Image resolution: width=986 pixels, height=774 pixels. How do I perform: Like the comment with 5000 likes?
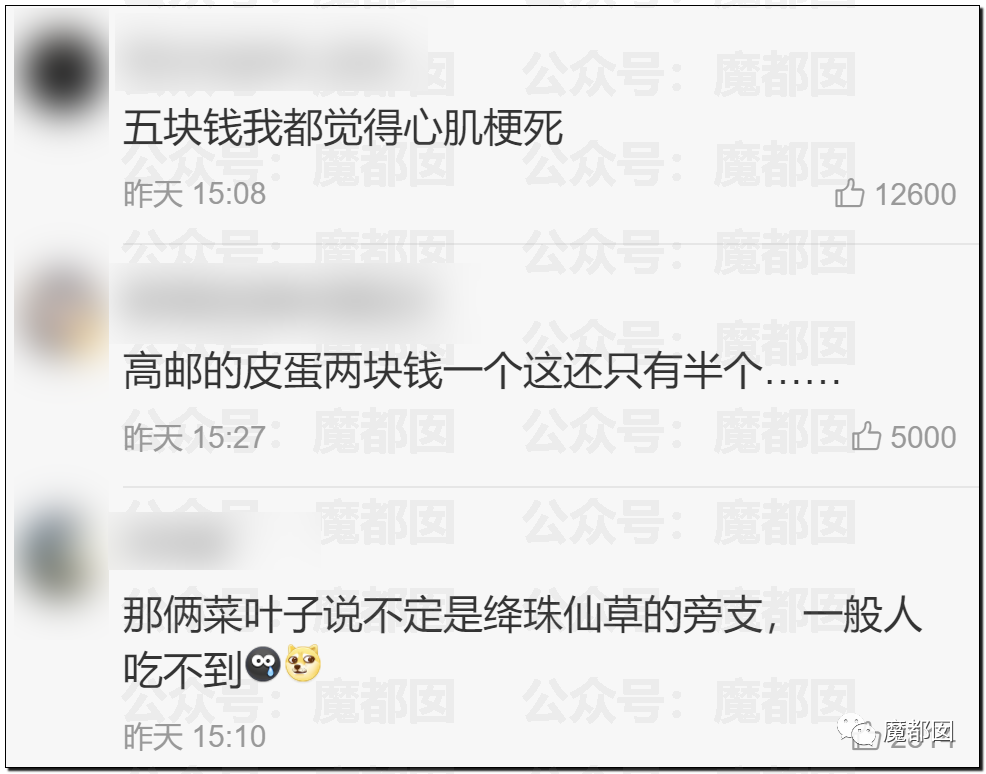point(867,436)
